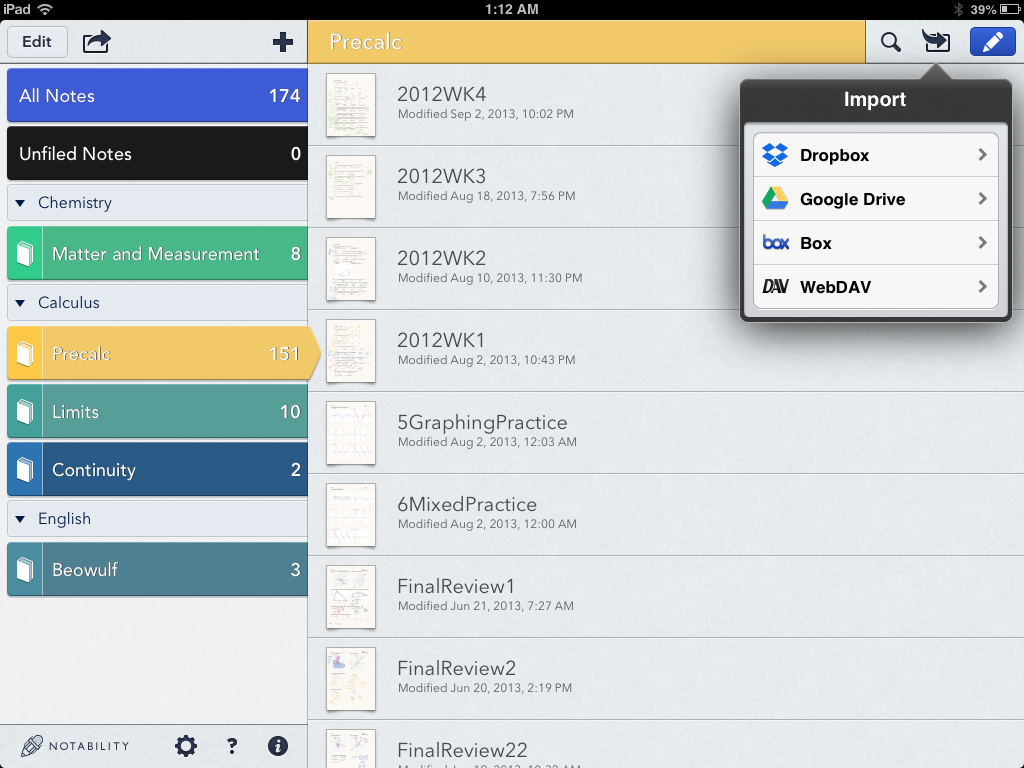Open search with the magnifying glass icon
Viewport: 1024px width, 768px height.
(890, 42)
